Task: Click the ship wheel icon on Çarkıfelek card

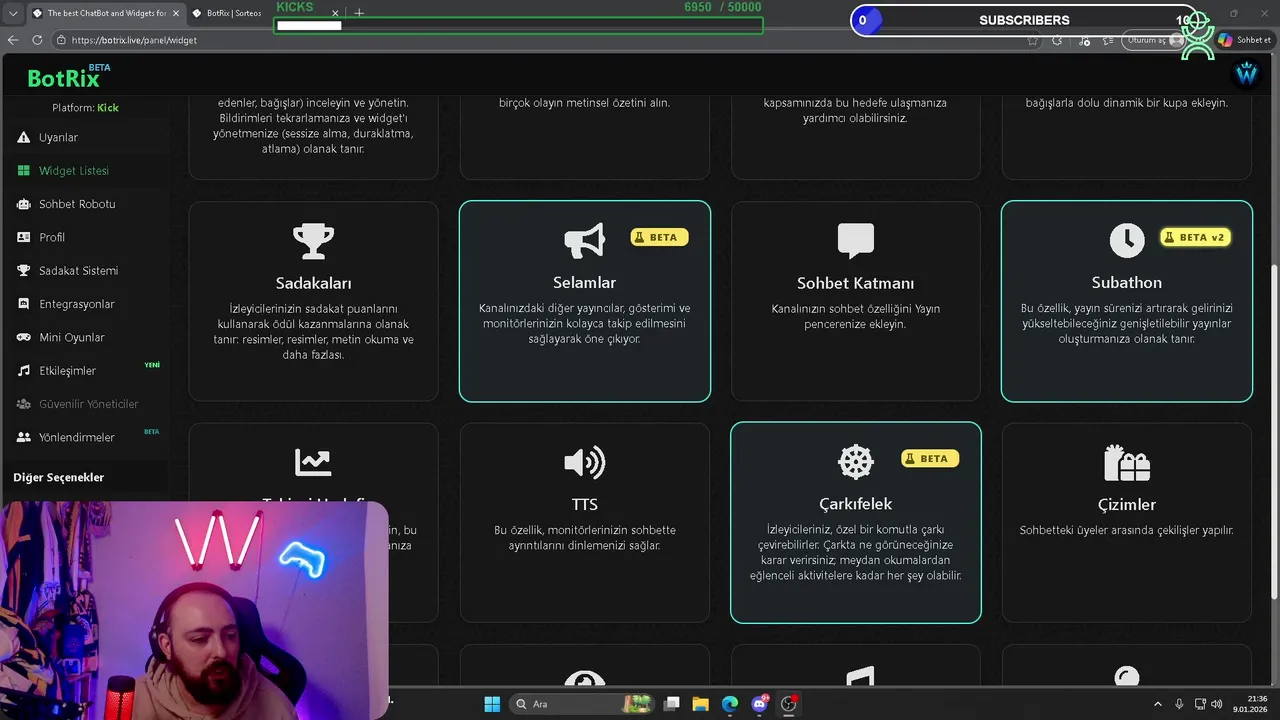Action: click(856, 462)
